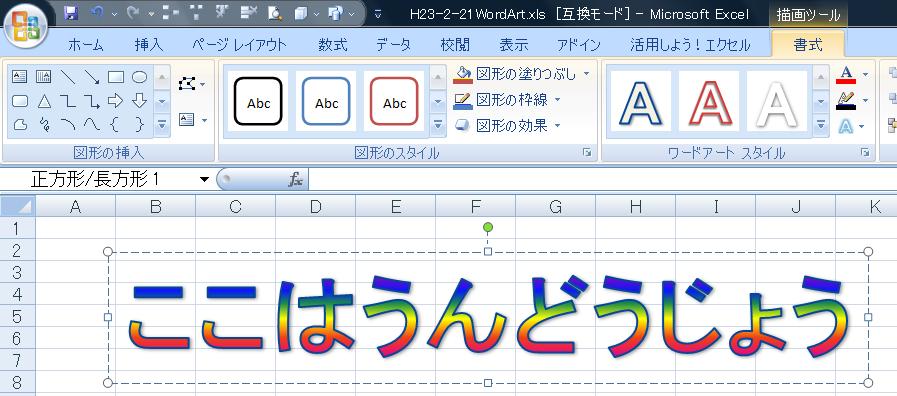Open the Edit Shape points menu
897x396 pixels.
pyautogui.click(x=192, y=84)
